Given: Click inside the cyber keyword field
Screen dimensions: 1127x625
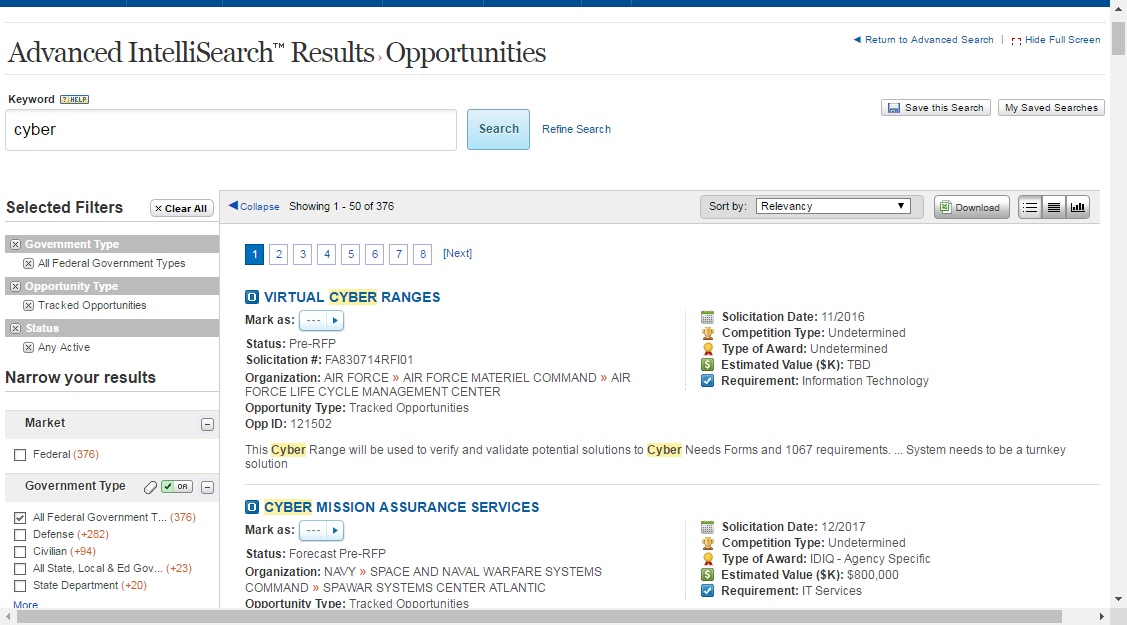Looking at the screenshot, I should click(230, 130).
